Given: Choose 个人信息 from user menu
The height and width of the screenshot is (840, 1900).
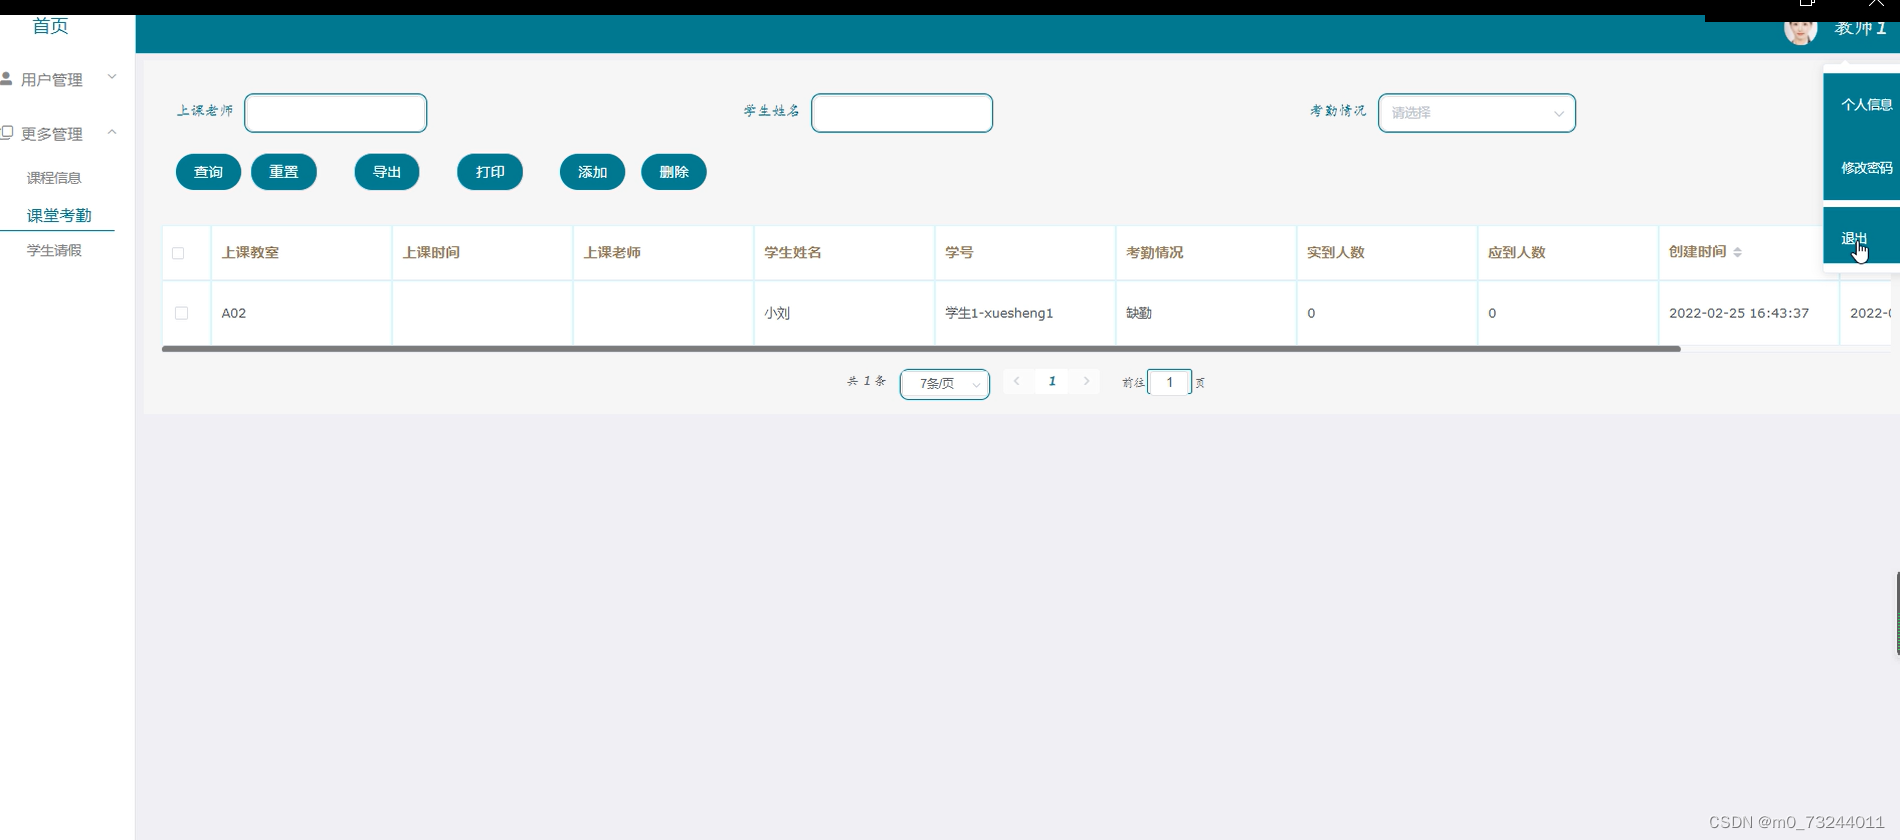Looking at the screenshot, I should pos(1866,105).
